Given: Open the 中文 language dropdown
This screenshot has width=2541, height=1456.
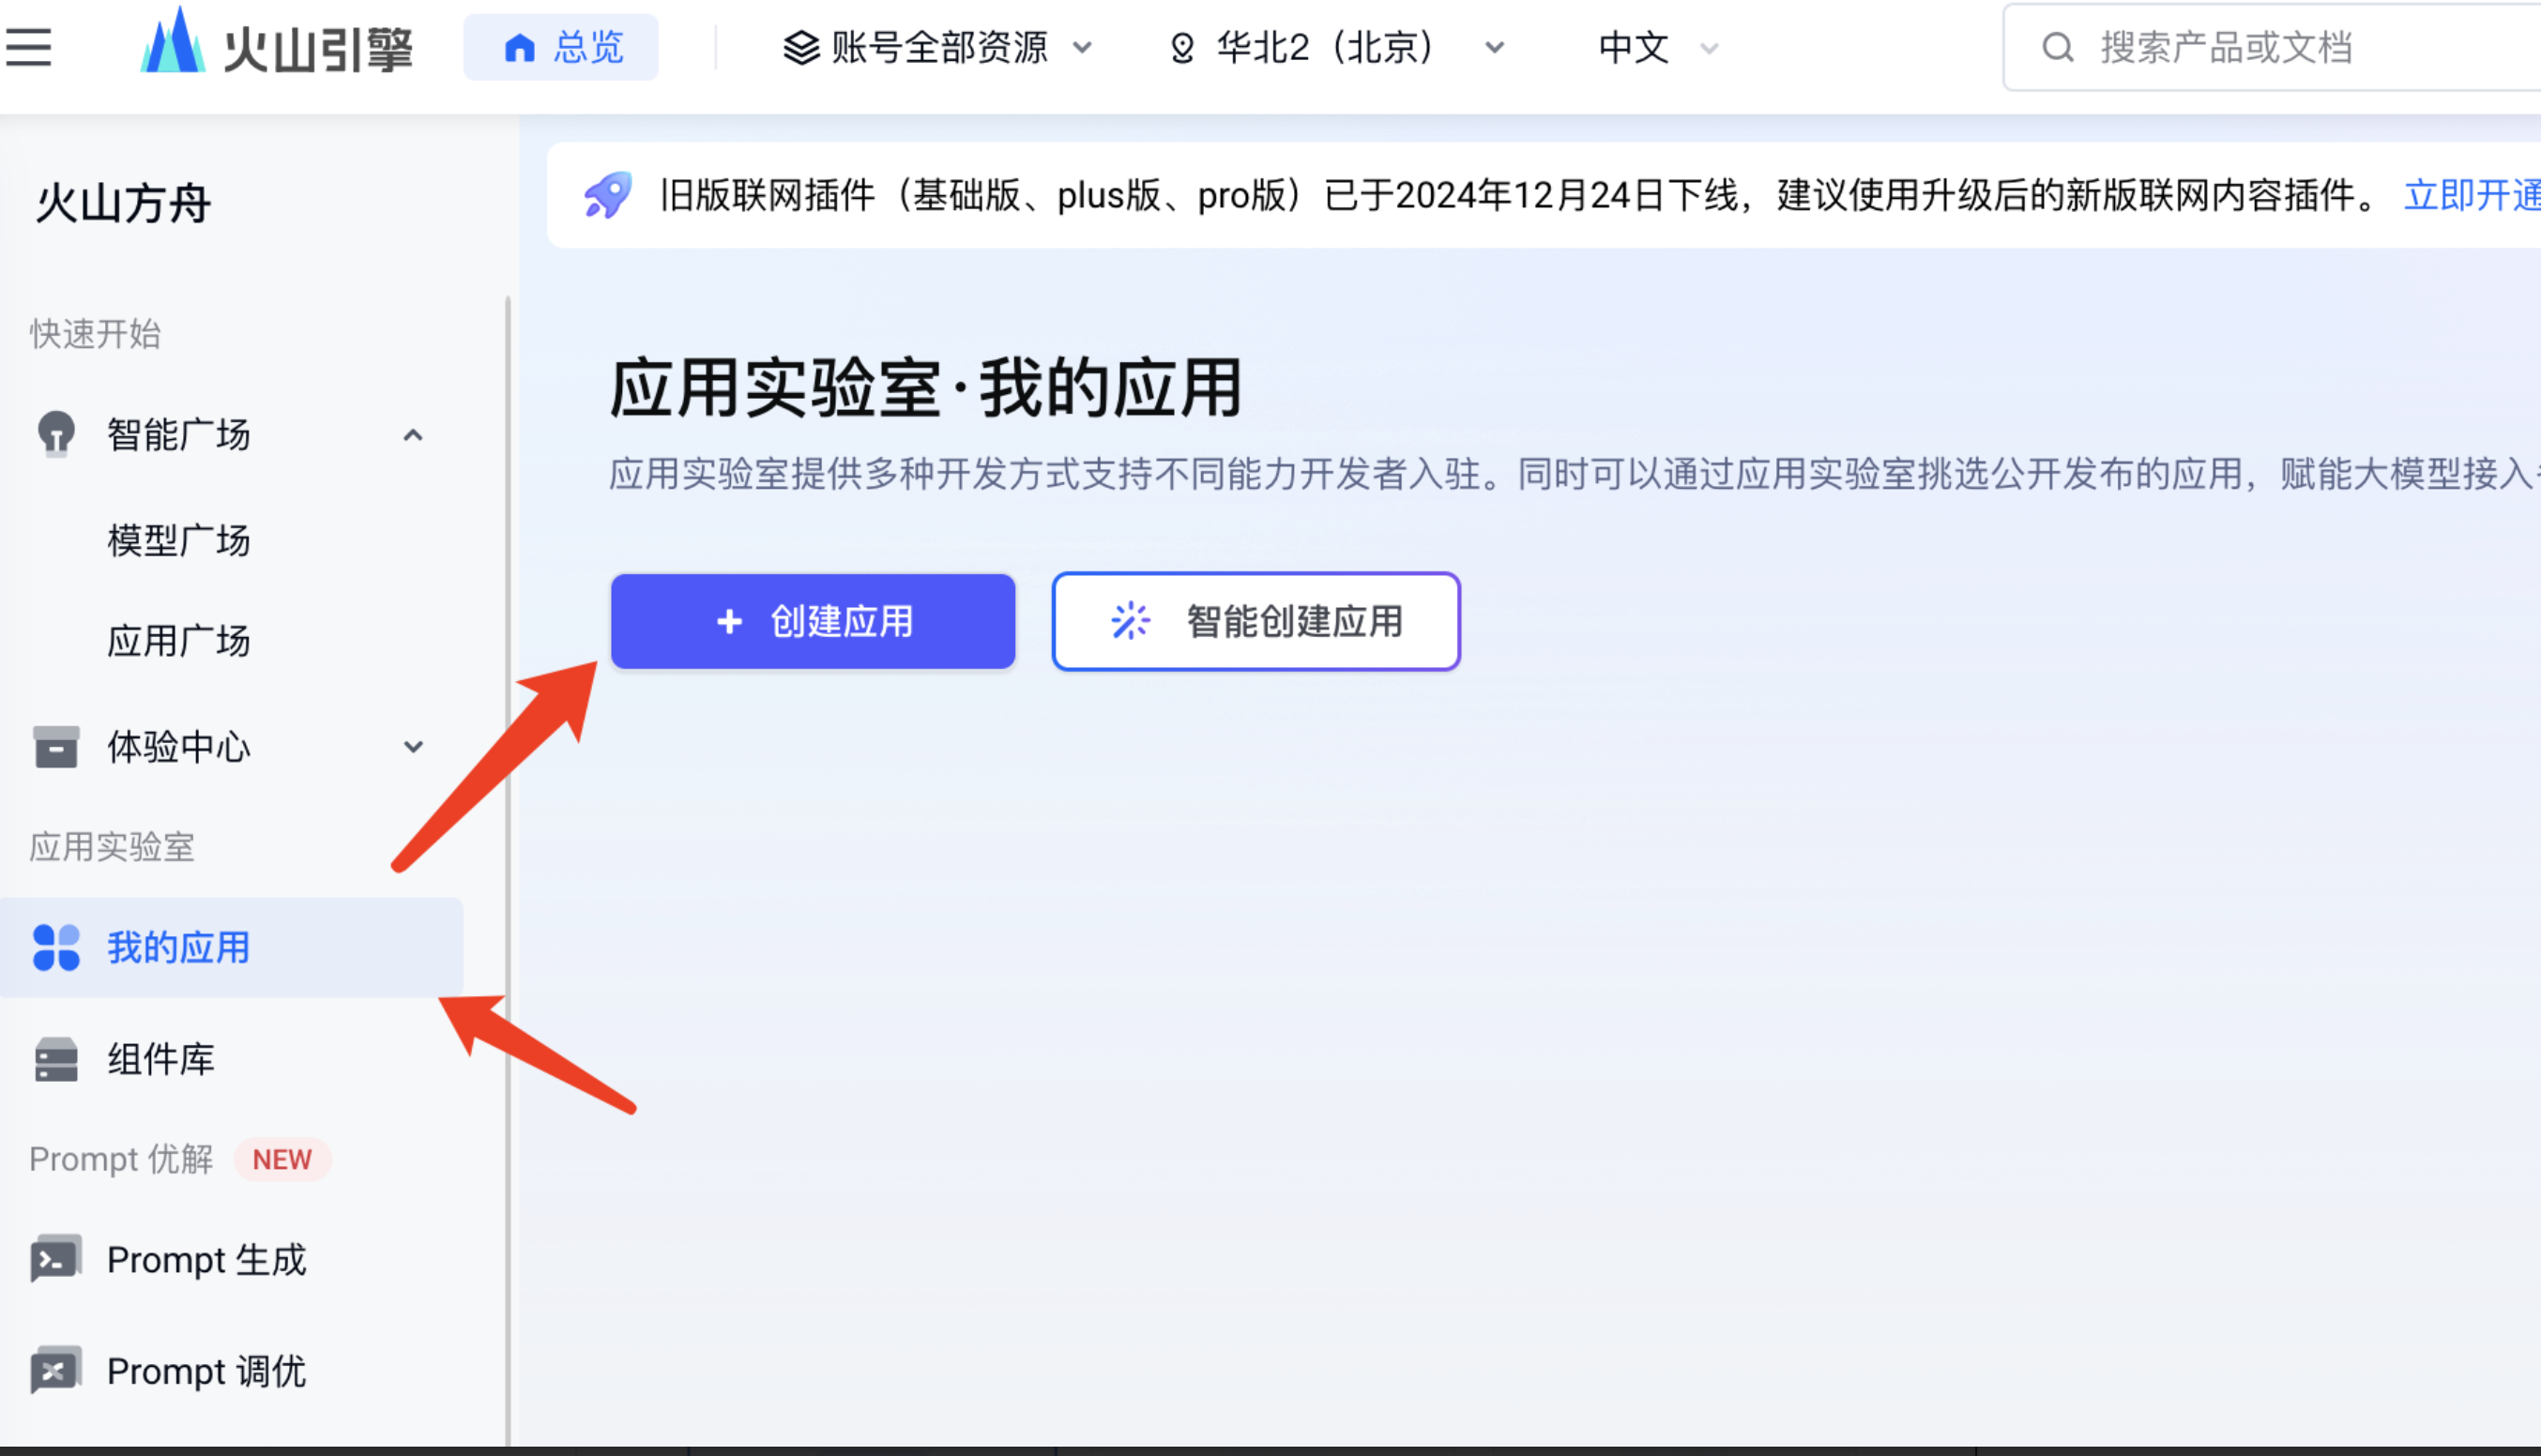Looking at the screenshot, I should coord(1657,47).
